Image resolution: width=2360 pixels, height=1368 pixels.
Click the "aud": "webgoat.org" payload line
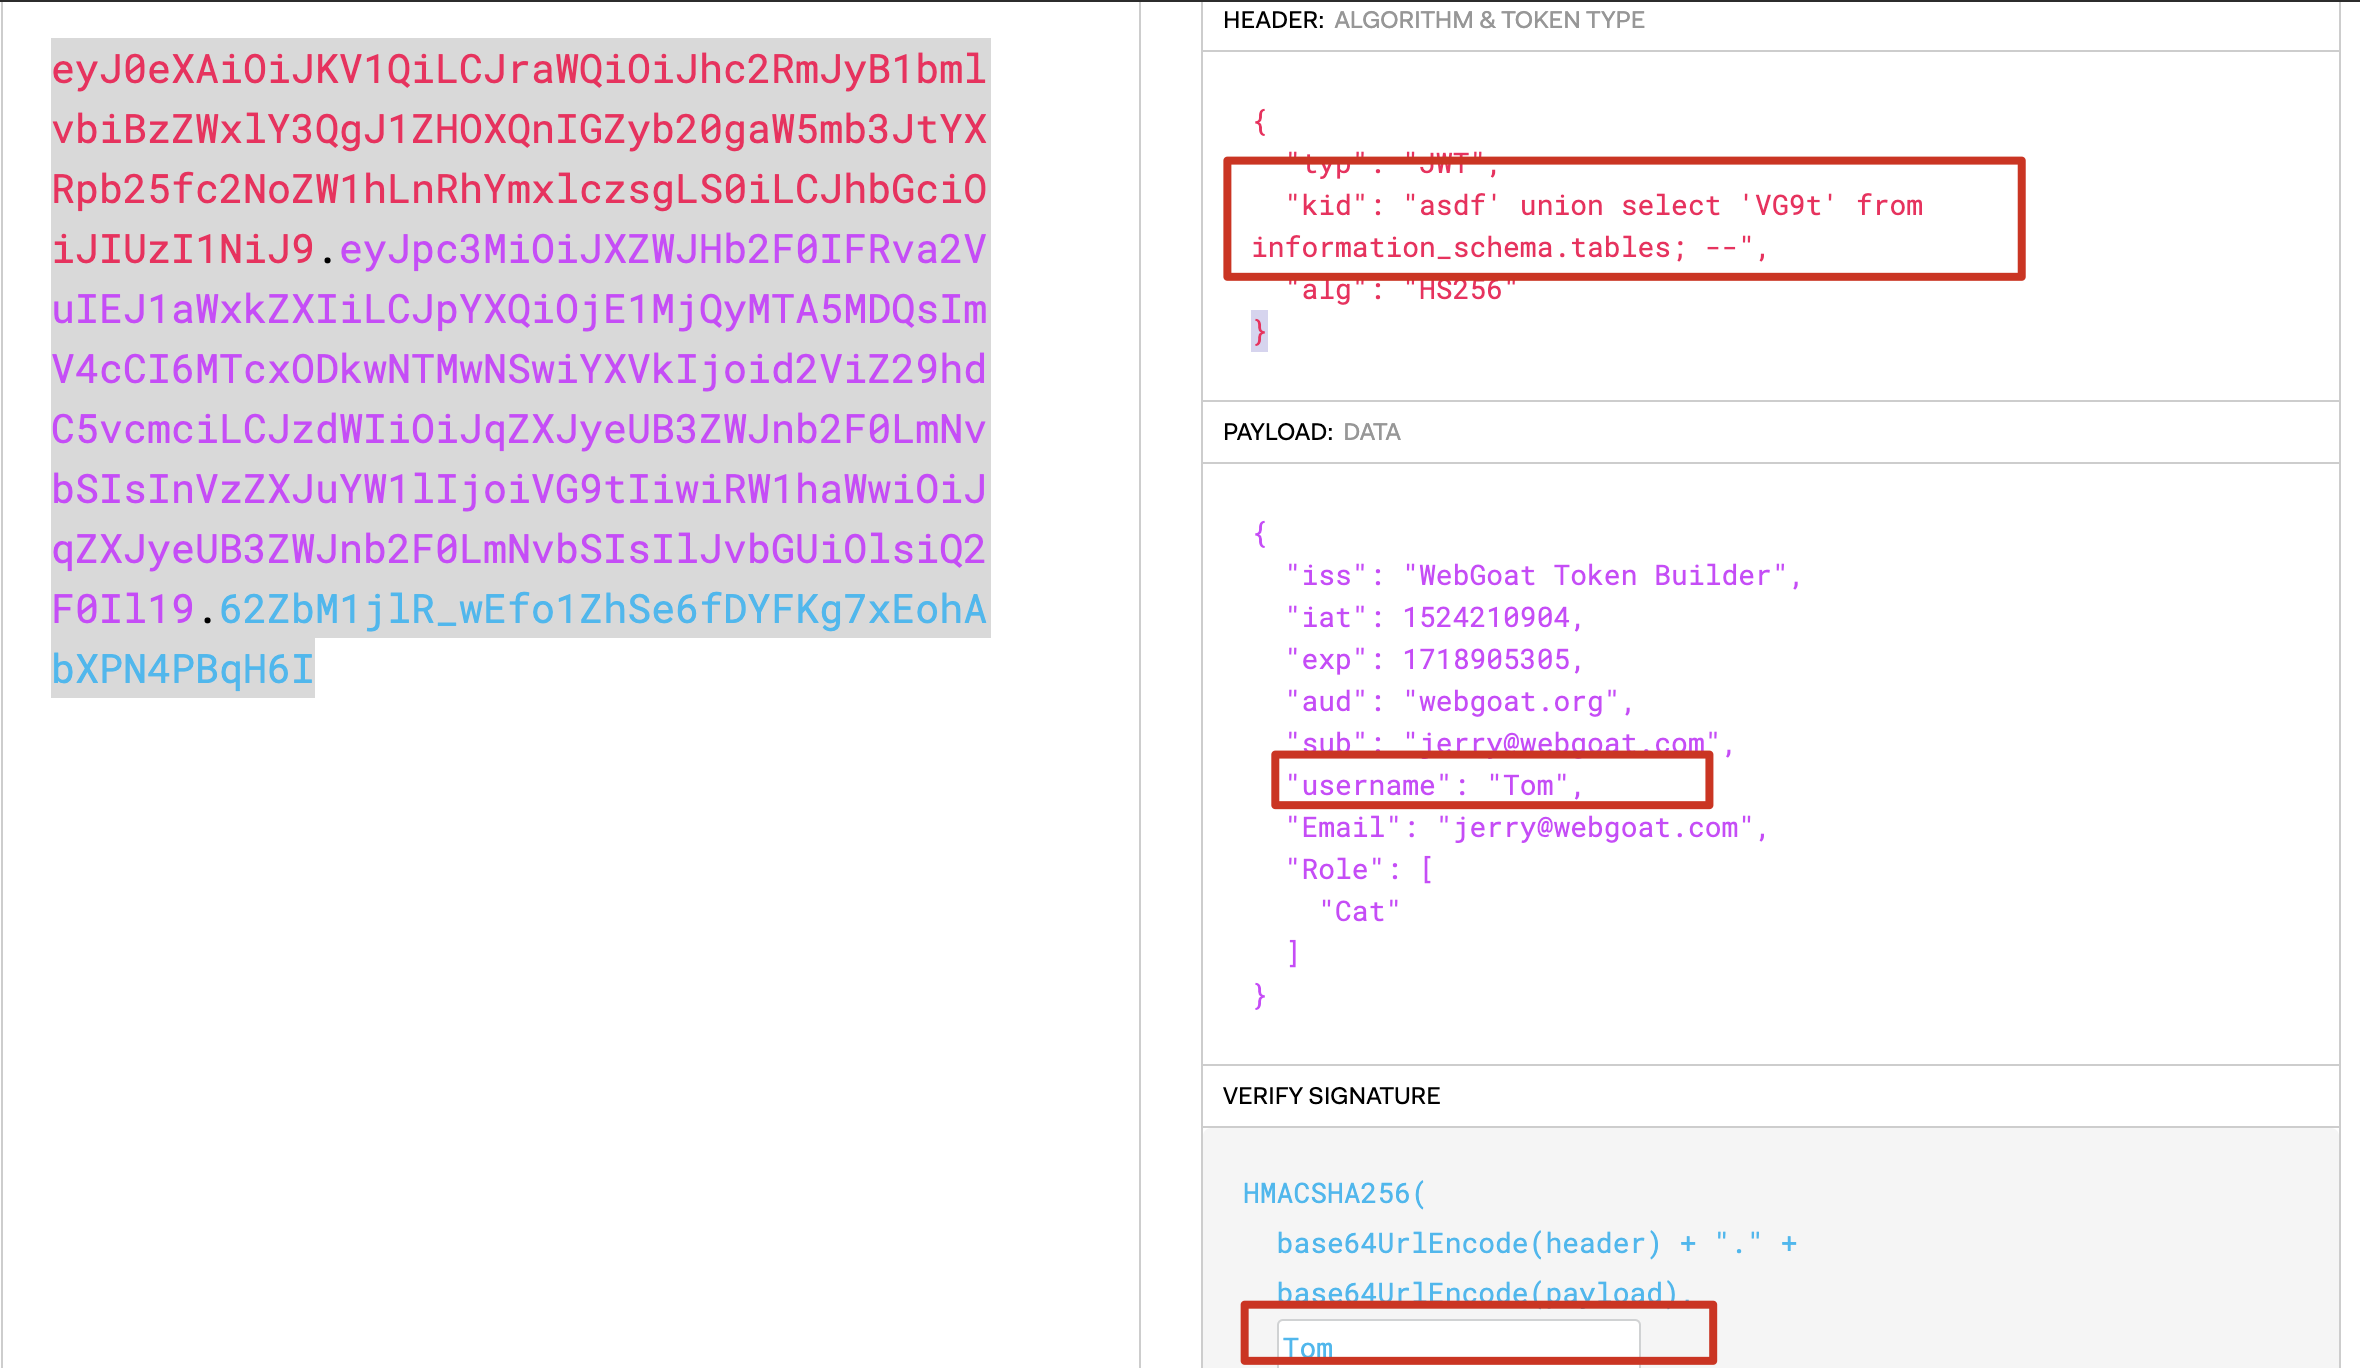1460,702
